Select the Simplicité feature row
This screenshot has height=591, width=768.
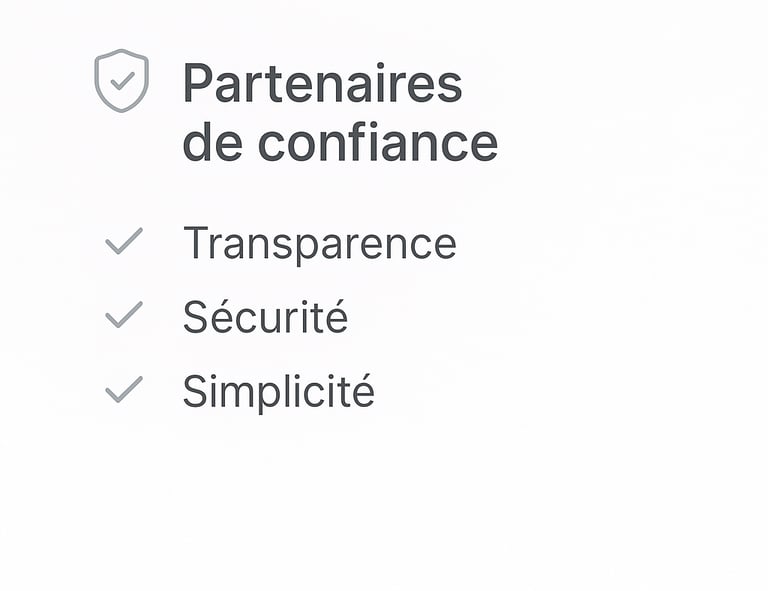pyautogui.click(x=240, y=392)
